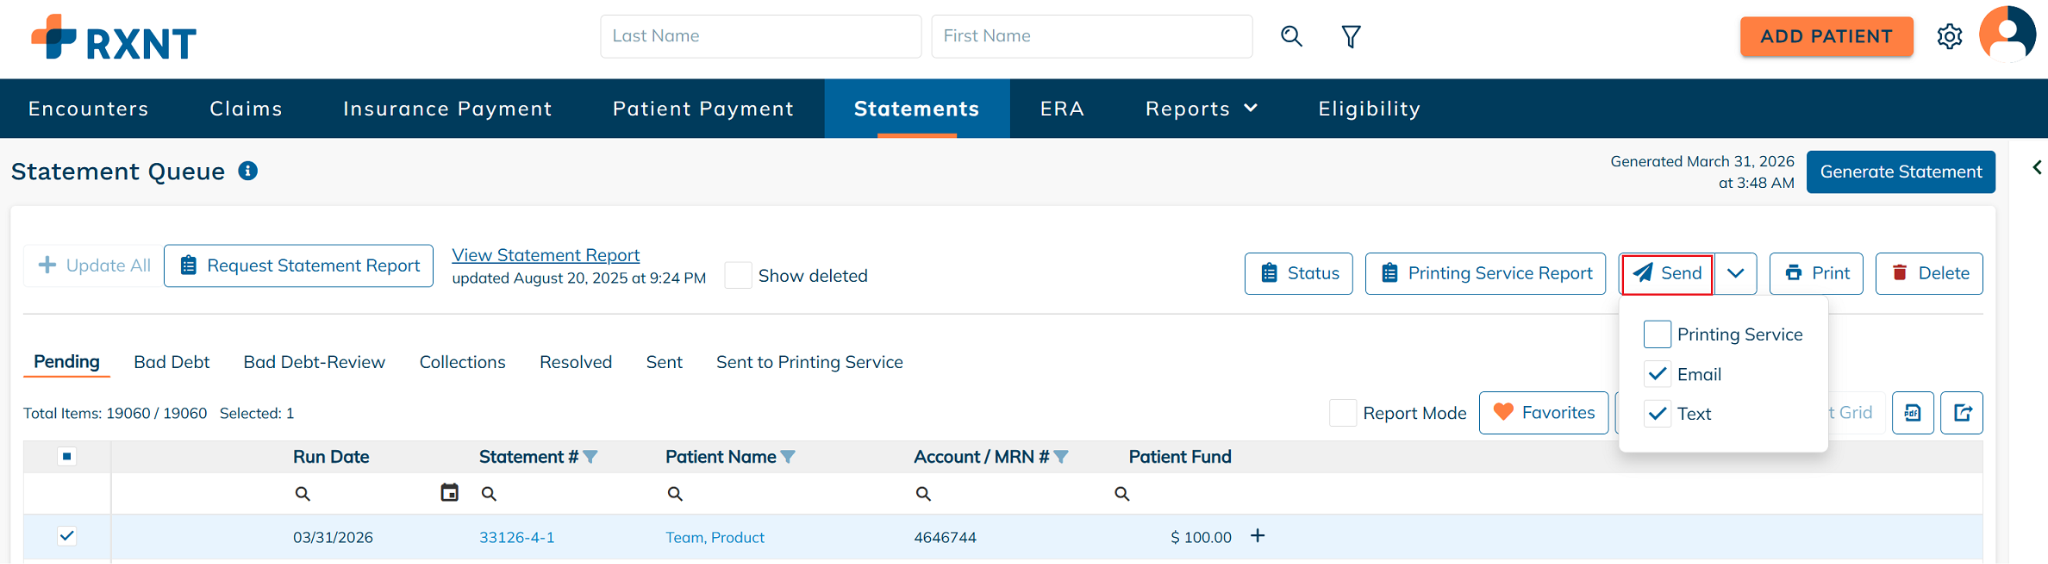Viewport: 2048px width, 564px height.
Task: Enable Report Mode checkbox
Action: coord(1343,413)
